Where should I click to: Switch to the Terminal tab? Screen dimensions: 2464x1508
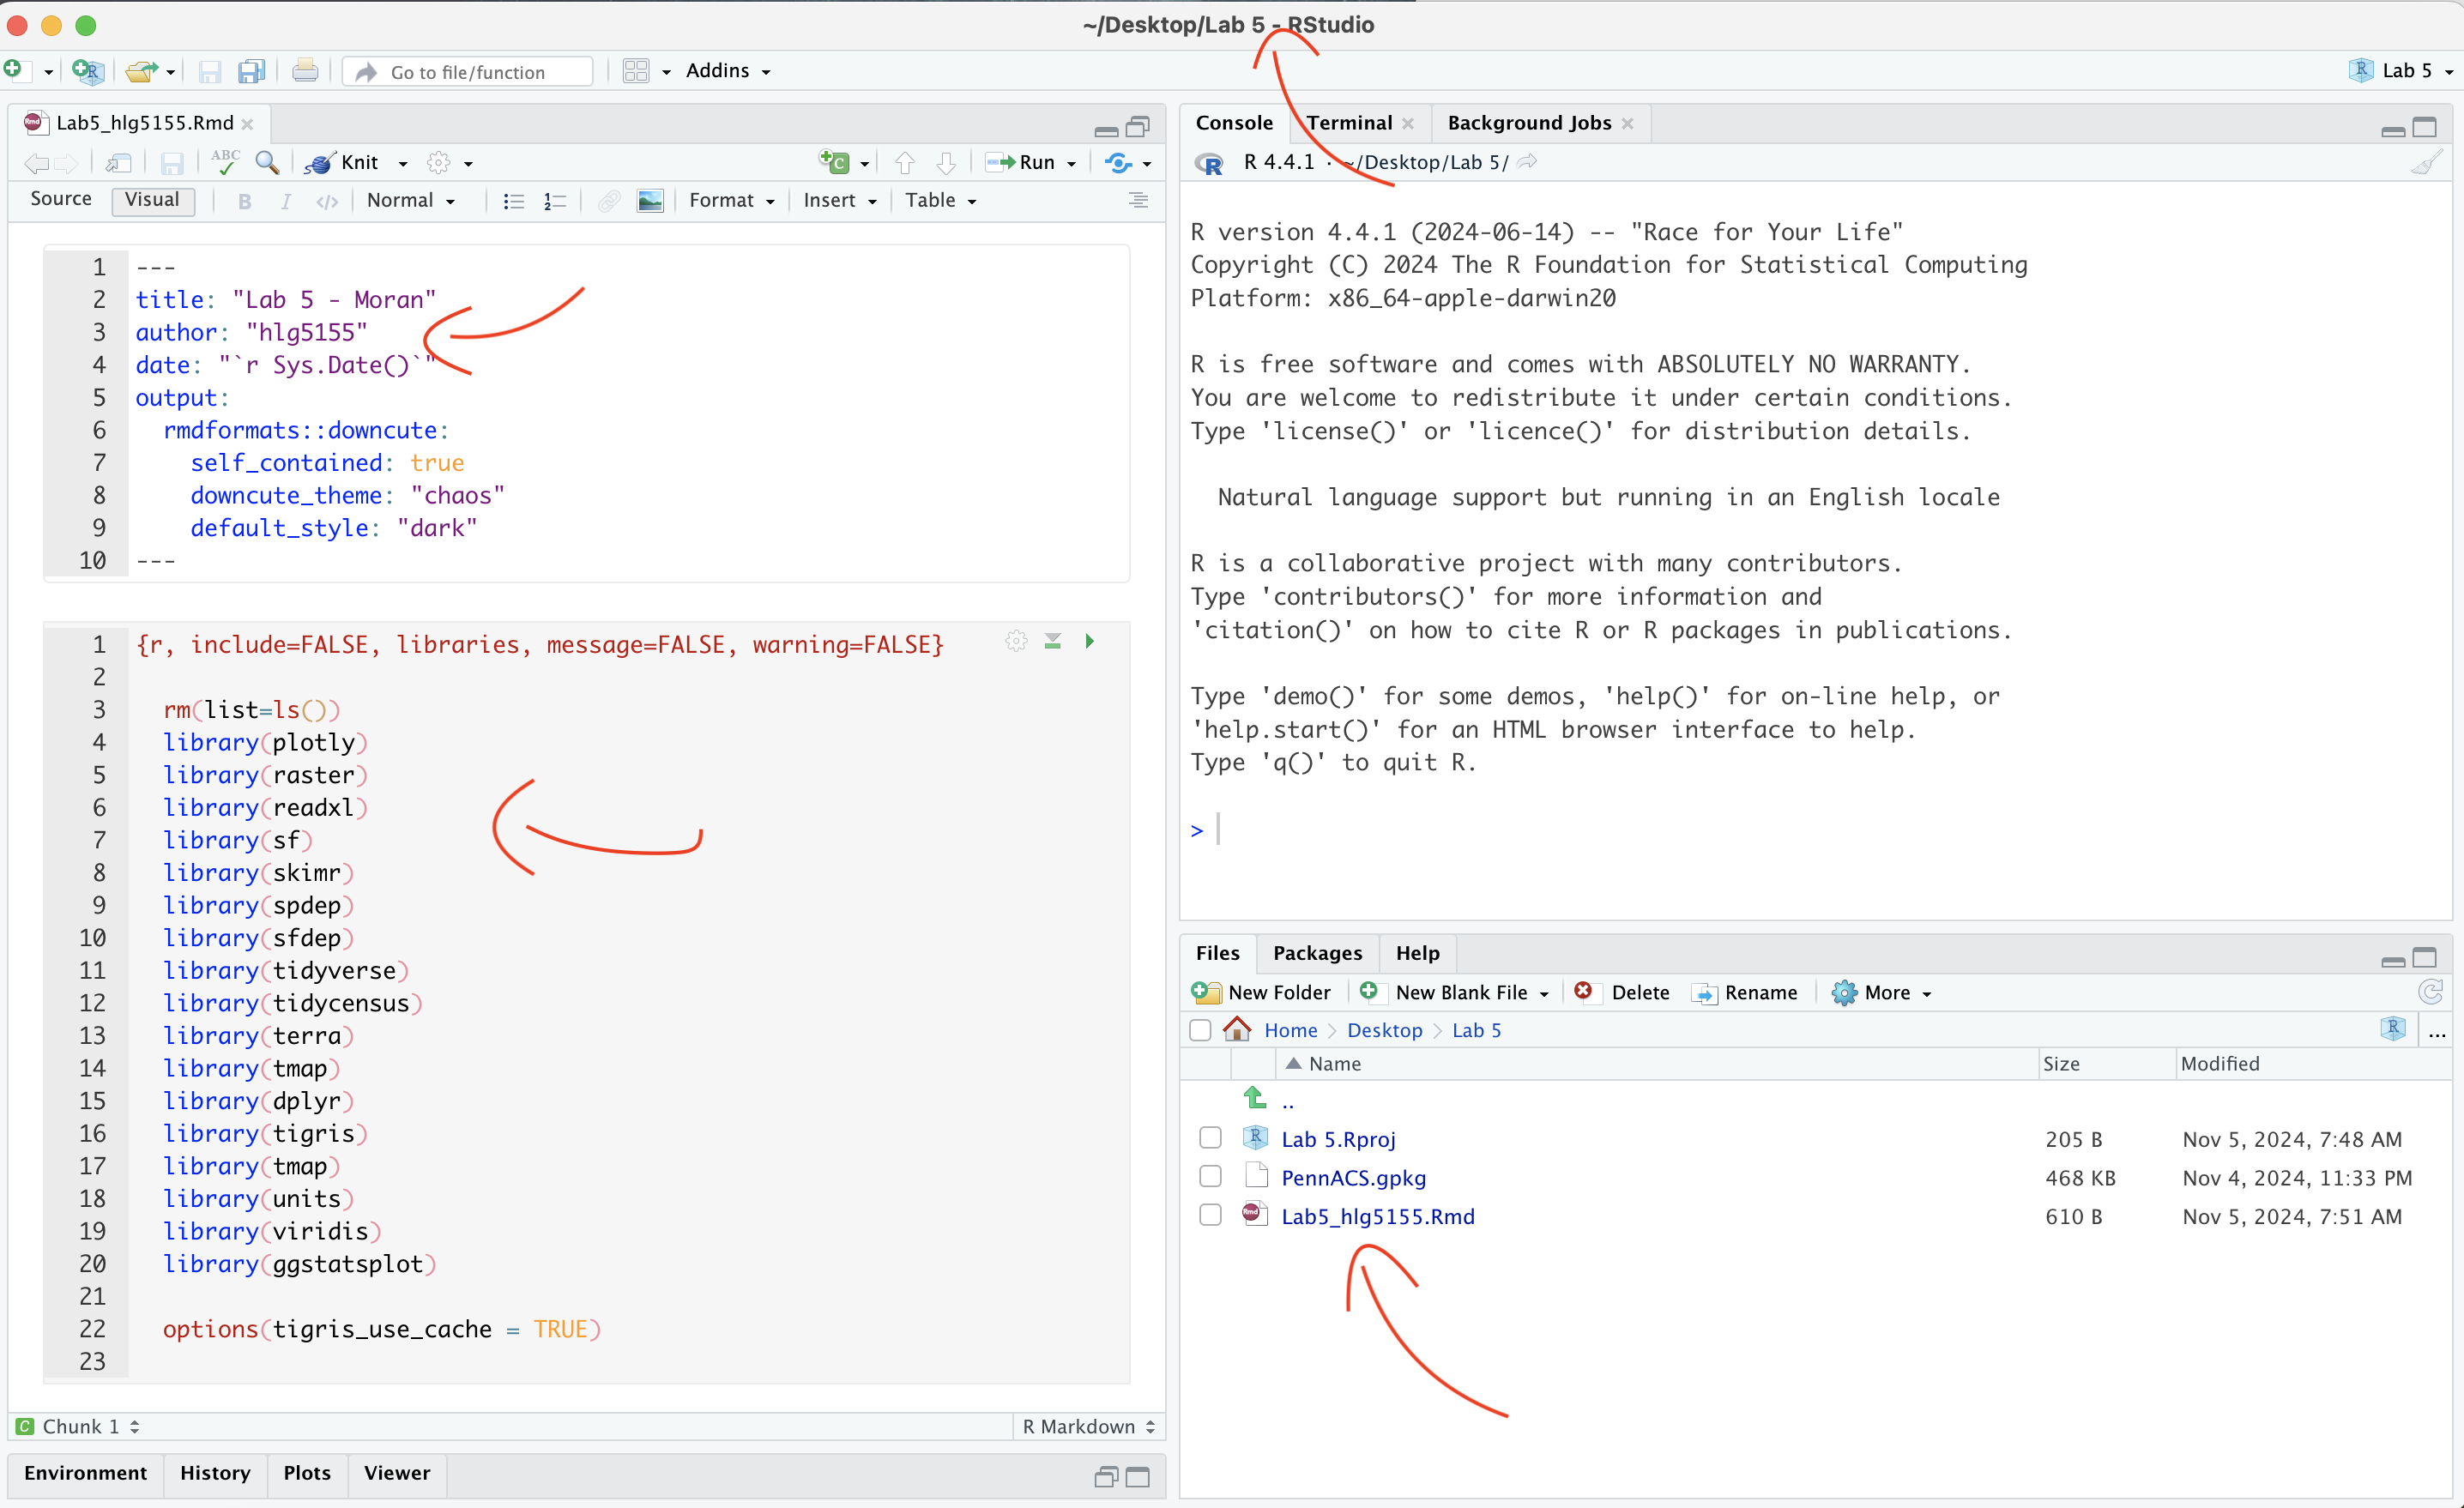tap(1349, 123)
